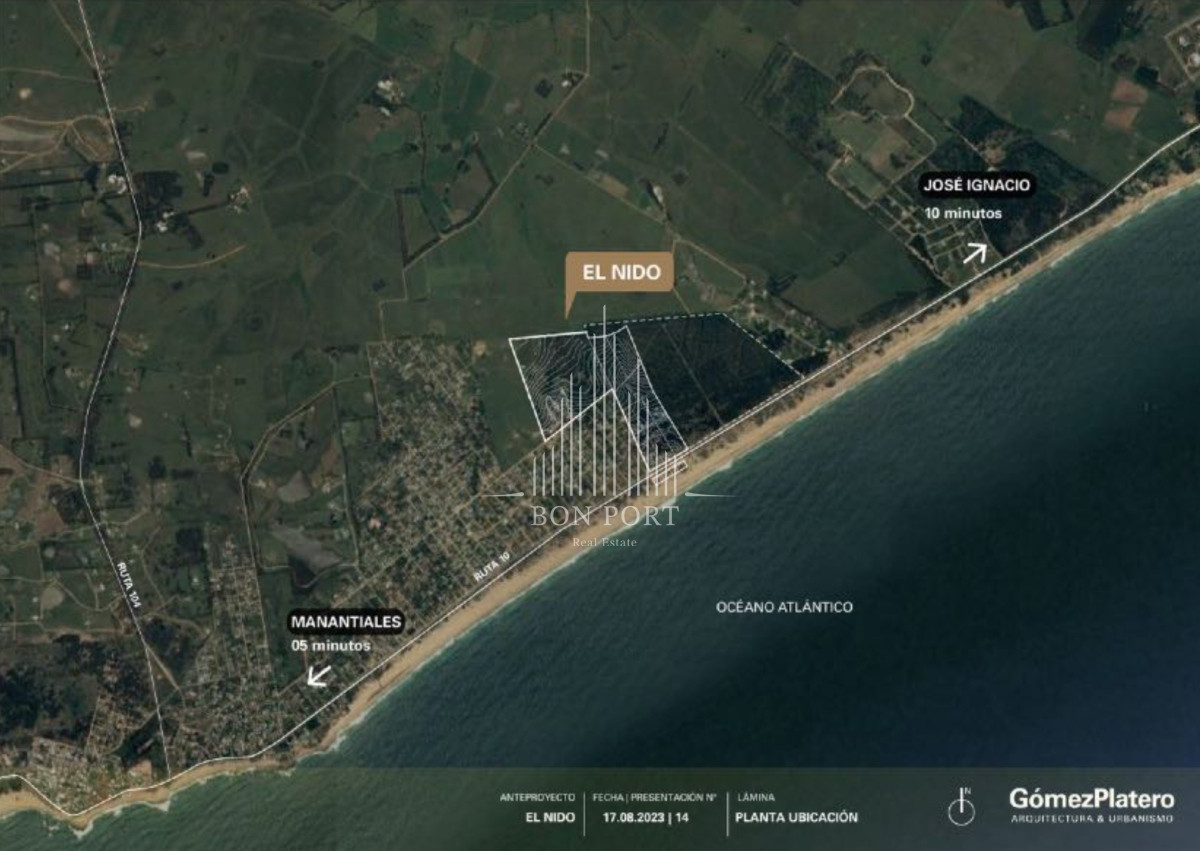The width and height of the screenshot is (1200, 851).
Task: Click the ANTEPROYECTO heading in footer
Action: (x=537, y=798)
